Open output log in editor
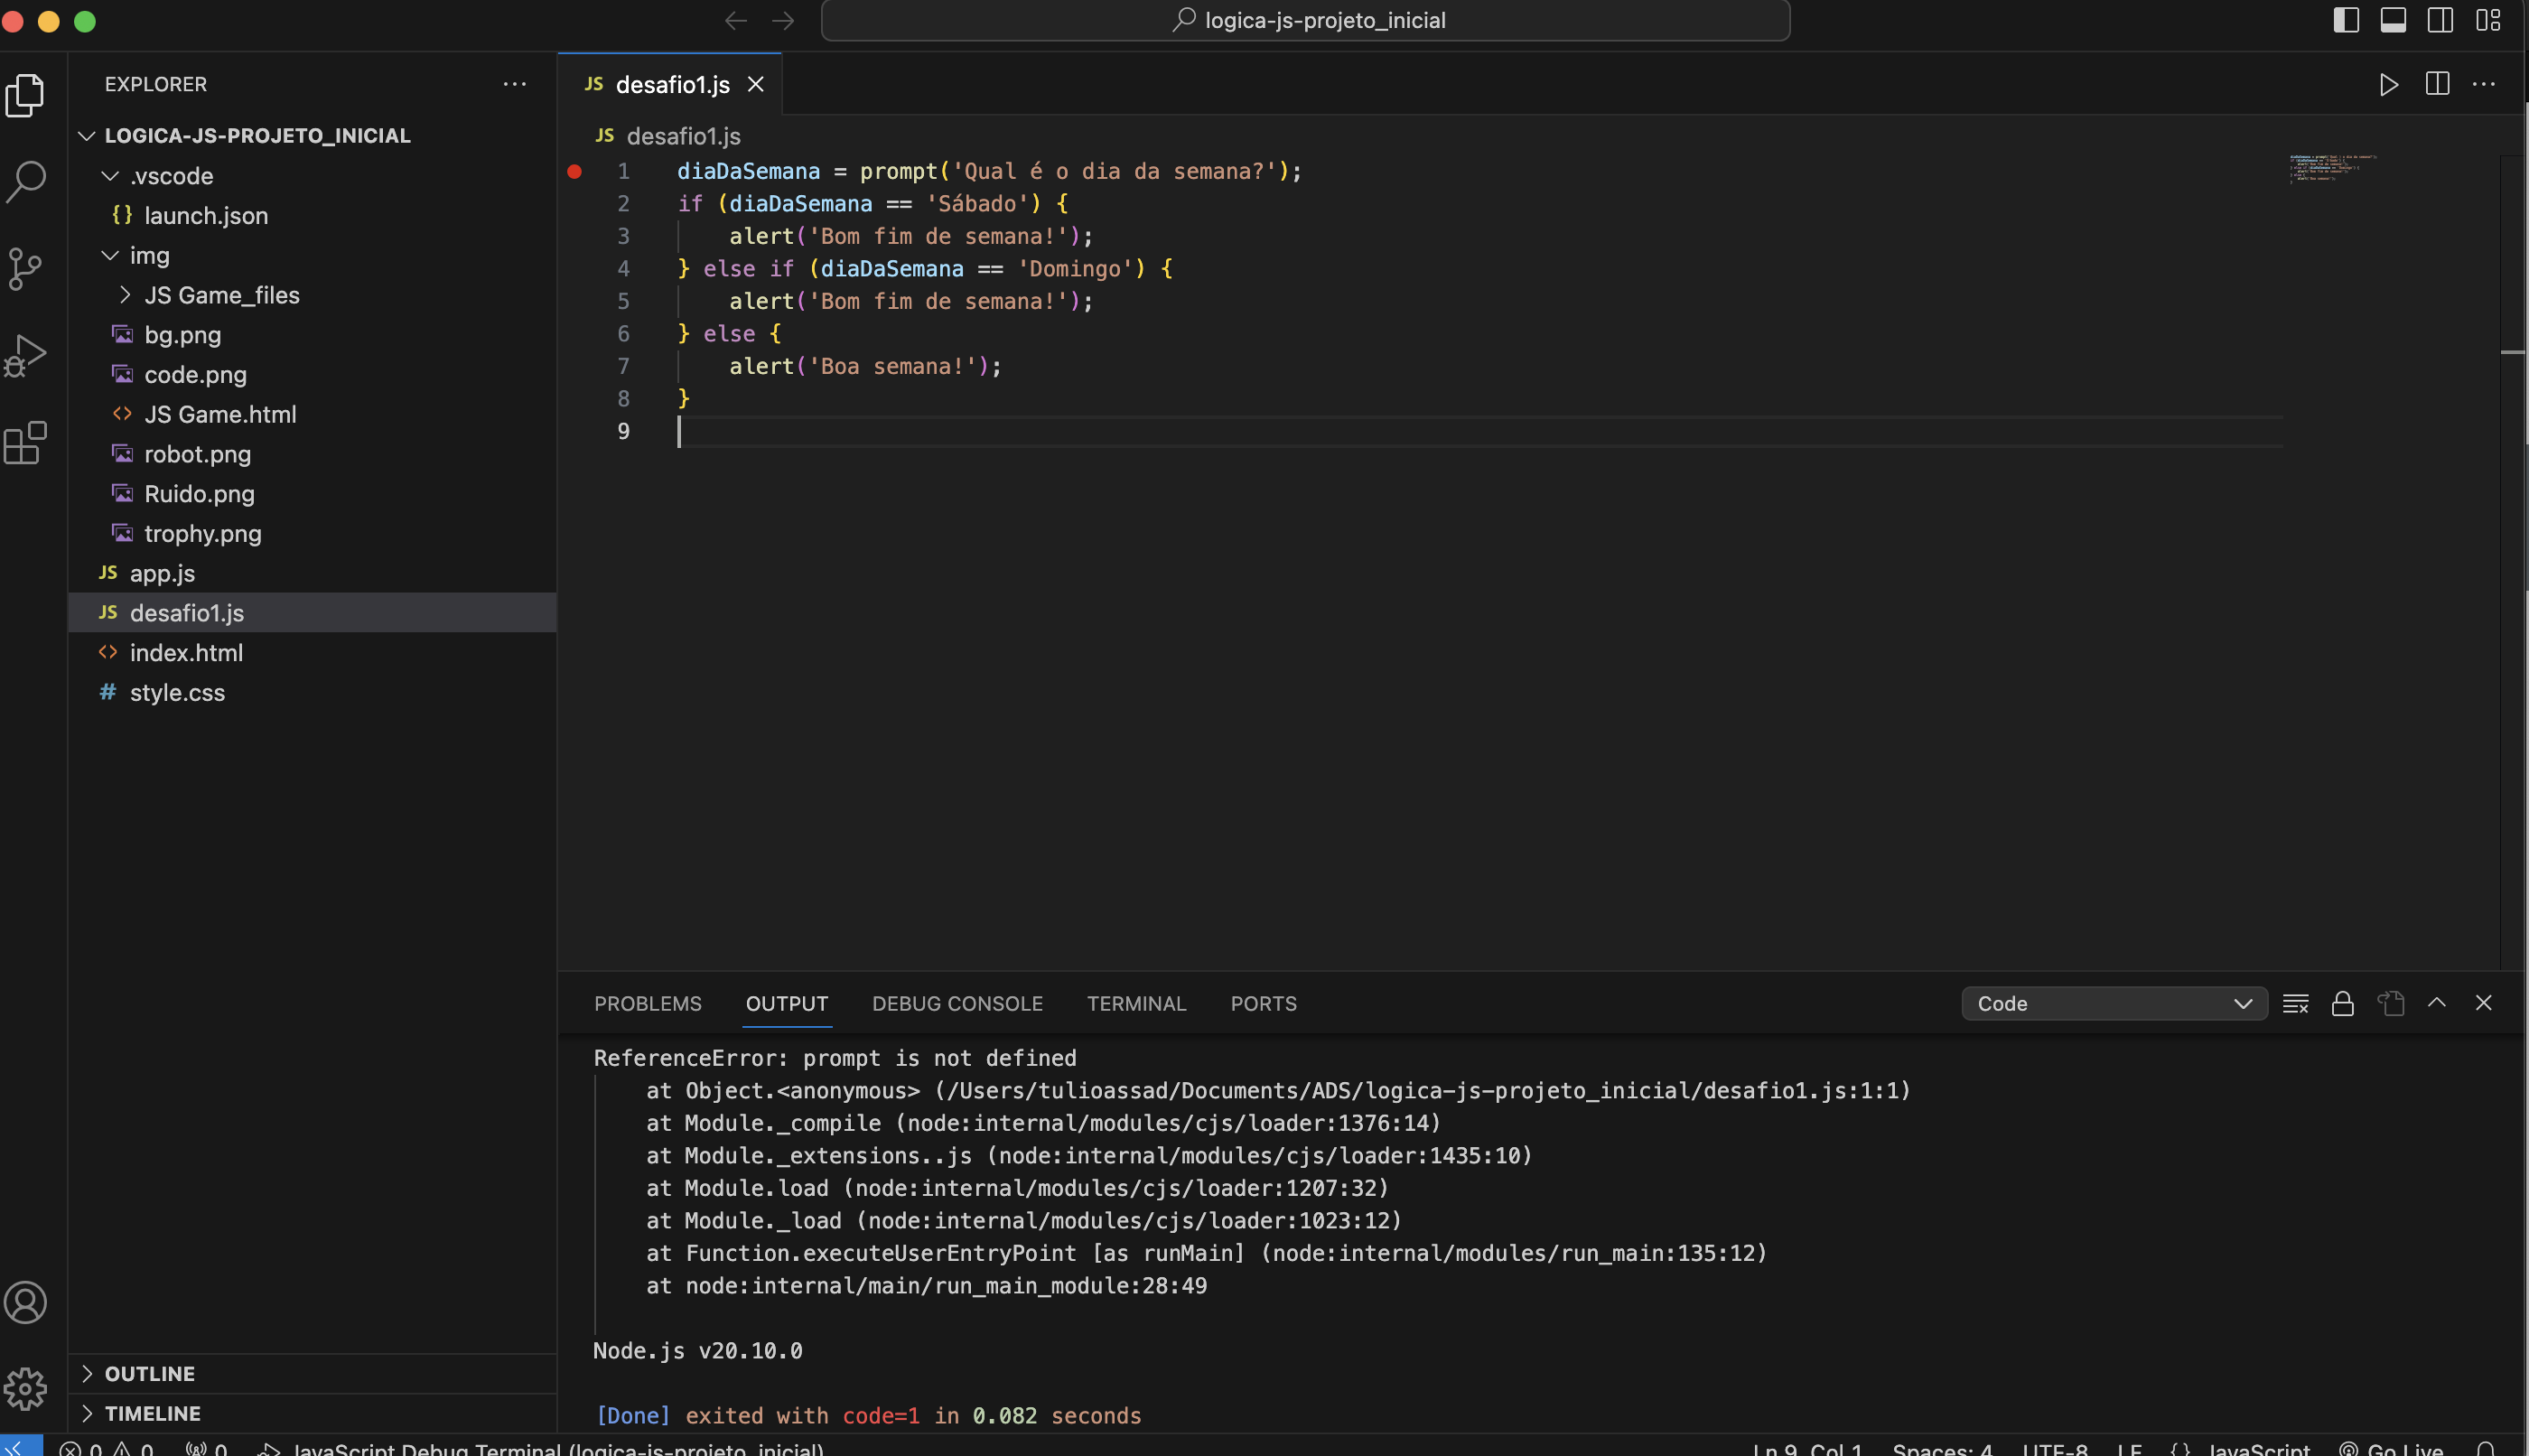The width and height of the screenshot is (2529, 1456). click(x=2390, y=1003)
